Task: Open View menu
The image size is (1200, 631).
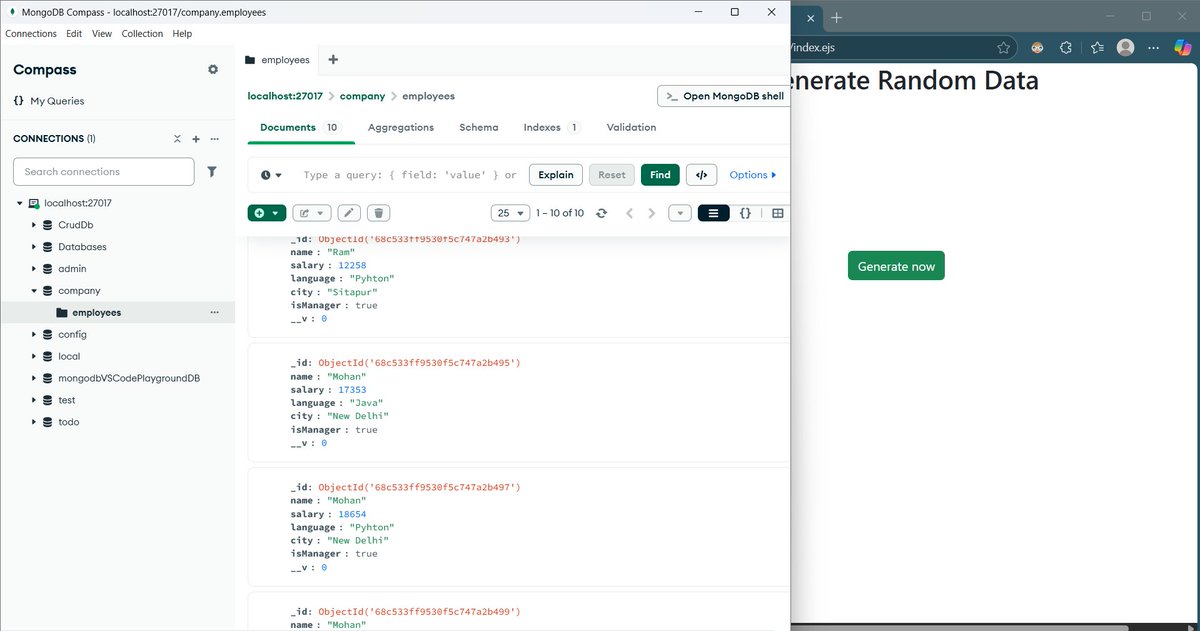Action: 102,33
